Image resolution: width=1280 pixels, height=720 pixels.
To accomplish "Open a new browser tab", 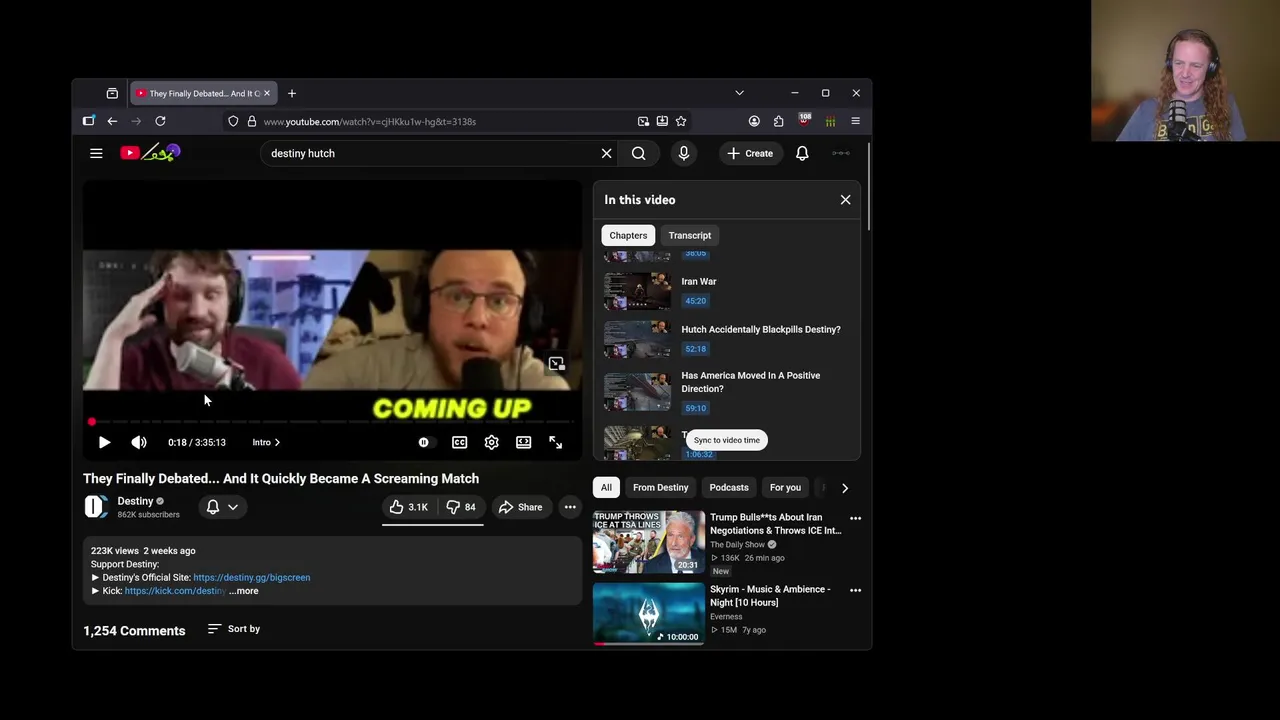I will coord(292,93).
